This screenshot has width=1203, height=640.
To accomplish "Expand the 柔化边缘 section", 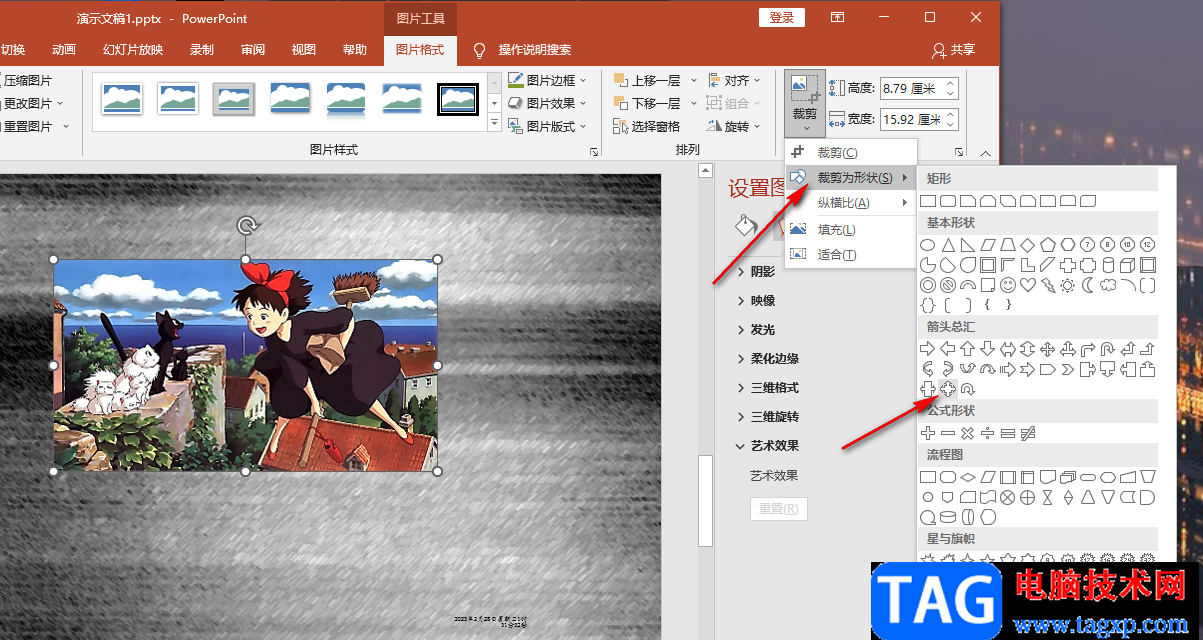I will [x=768, y=358].
